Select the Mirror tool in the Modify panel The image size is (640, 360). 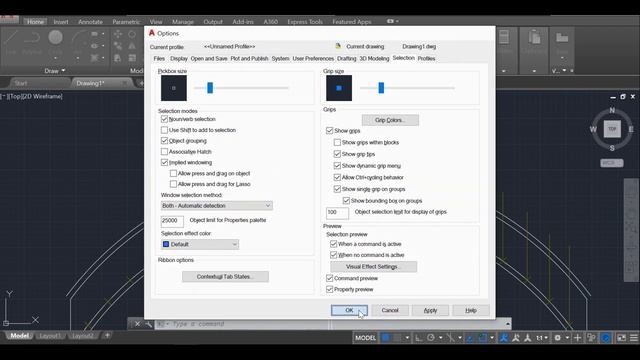[132, 46]
